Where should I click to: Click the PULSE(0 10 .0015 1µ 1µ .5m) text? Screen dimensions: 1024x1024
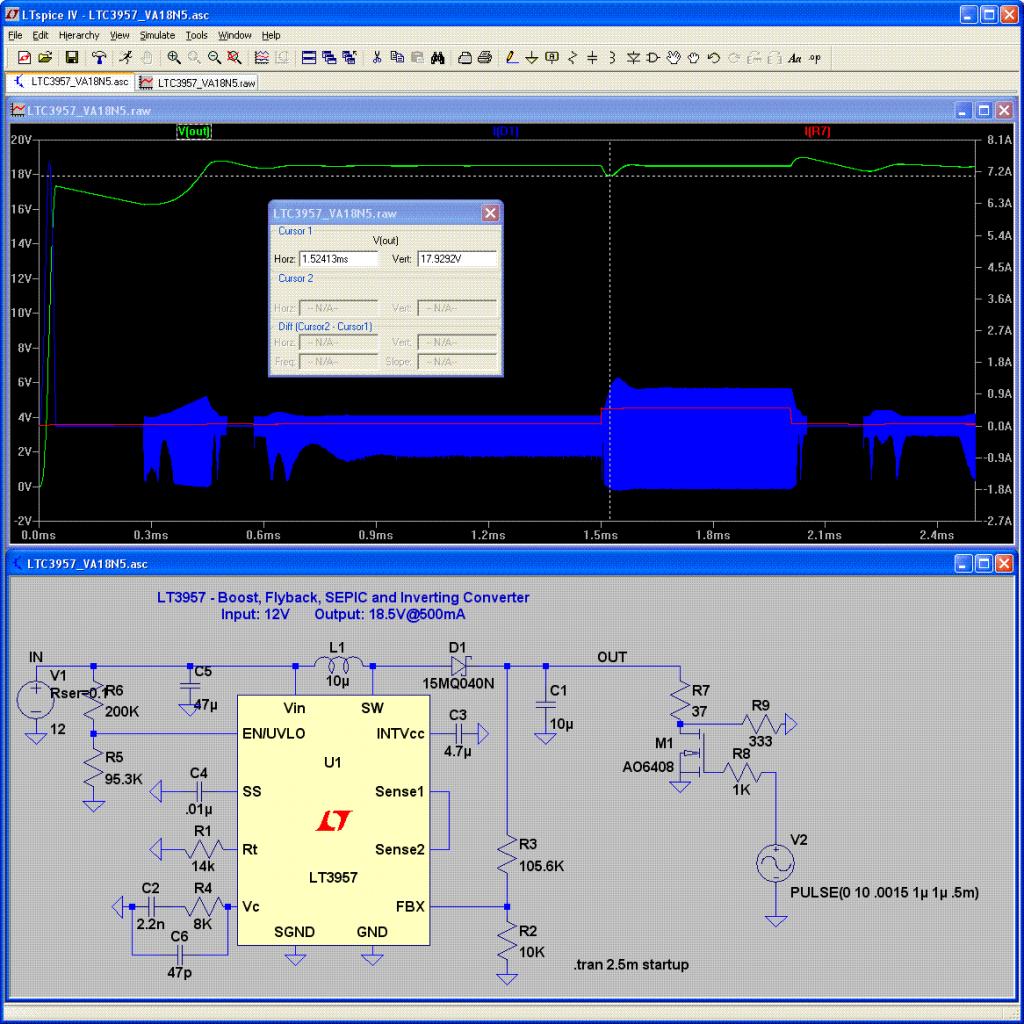pos(884,892)
